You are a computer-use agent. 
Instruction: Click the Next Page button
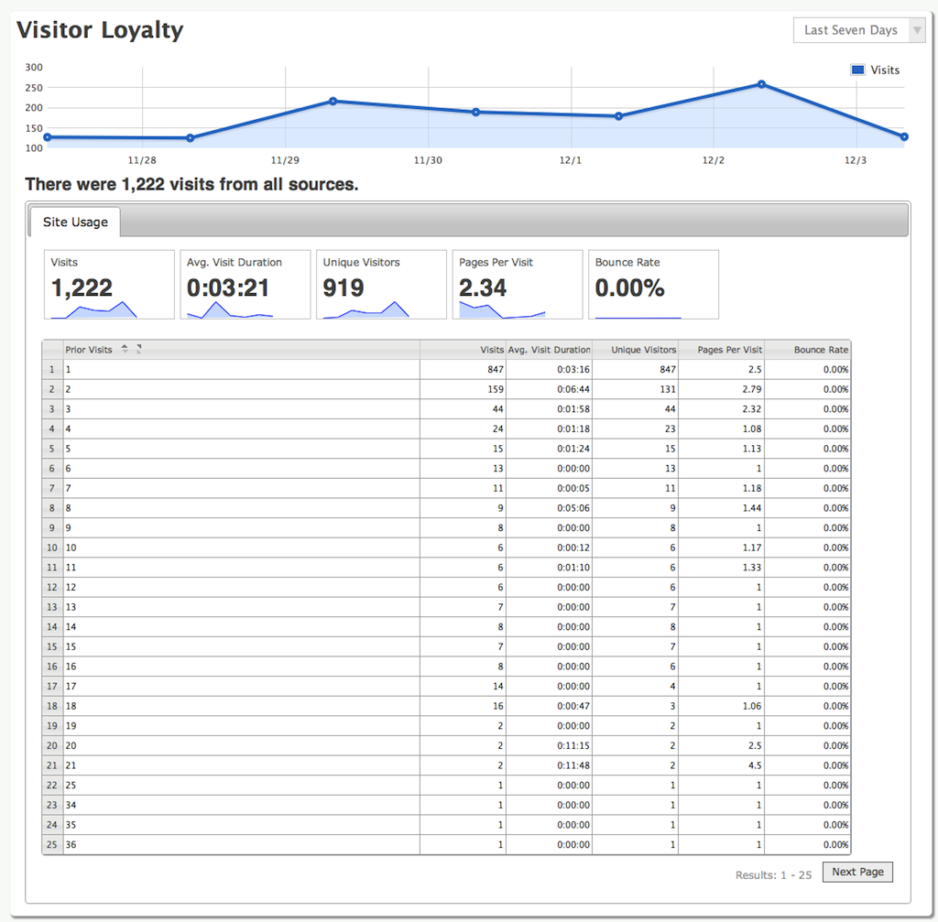(x=856, y=871)
